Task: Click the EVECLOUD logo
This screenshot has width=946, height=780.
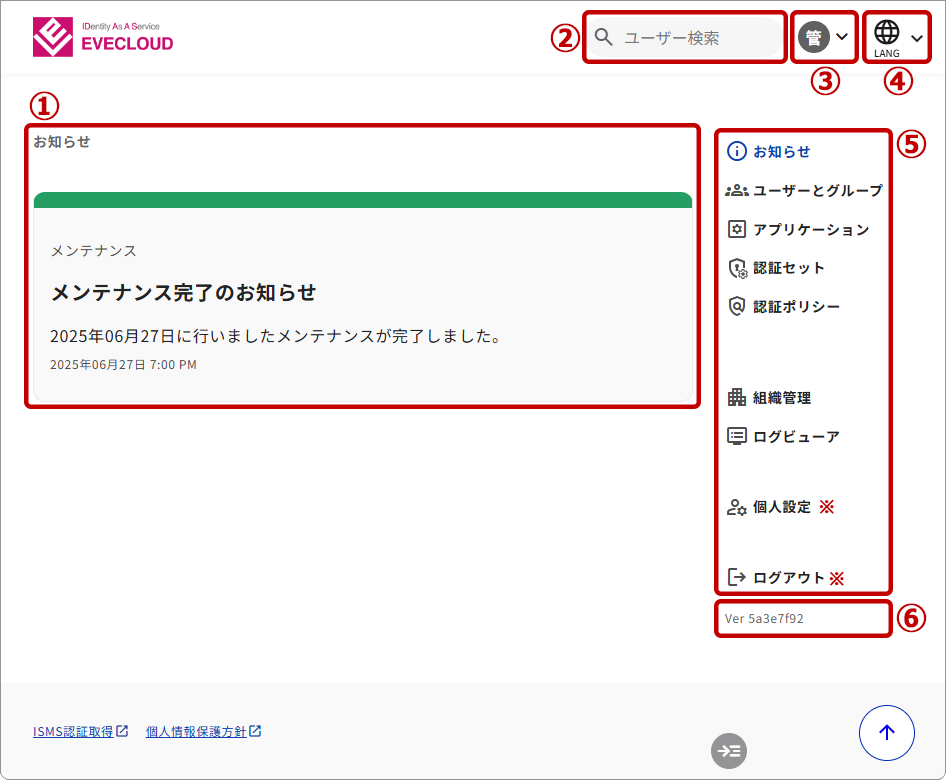Action: [103, 37]
